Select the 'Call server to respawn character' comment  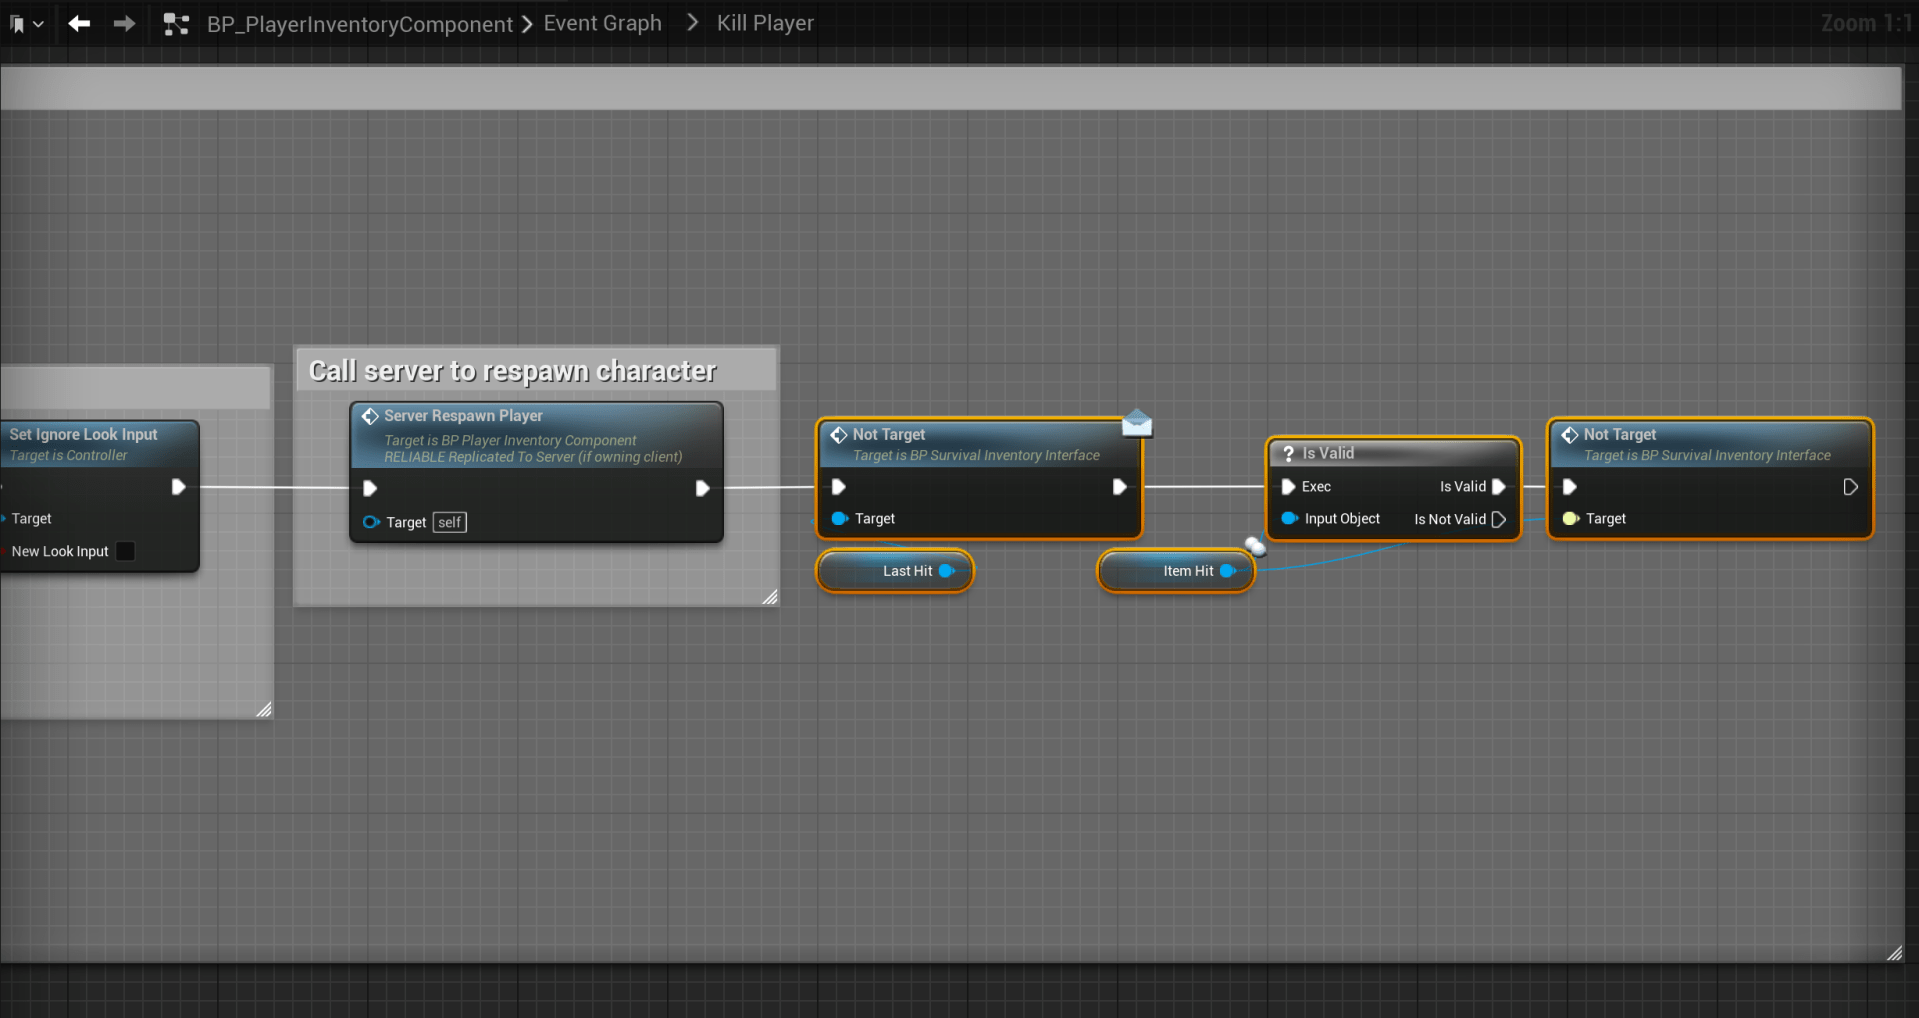point(512,371)
